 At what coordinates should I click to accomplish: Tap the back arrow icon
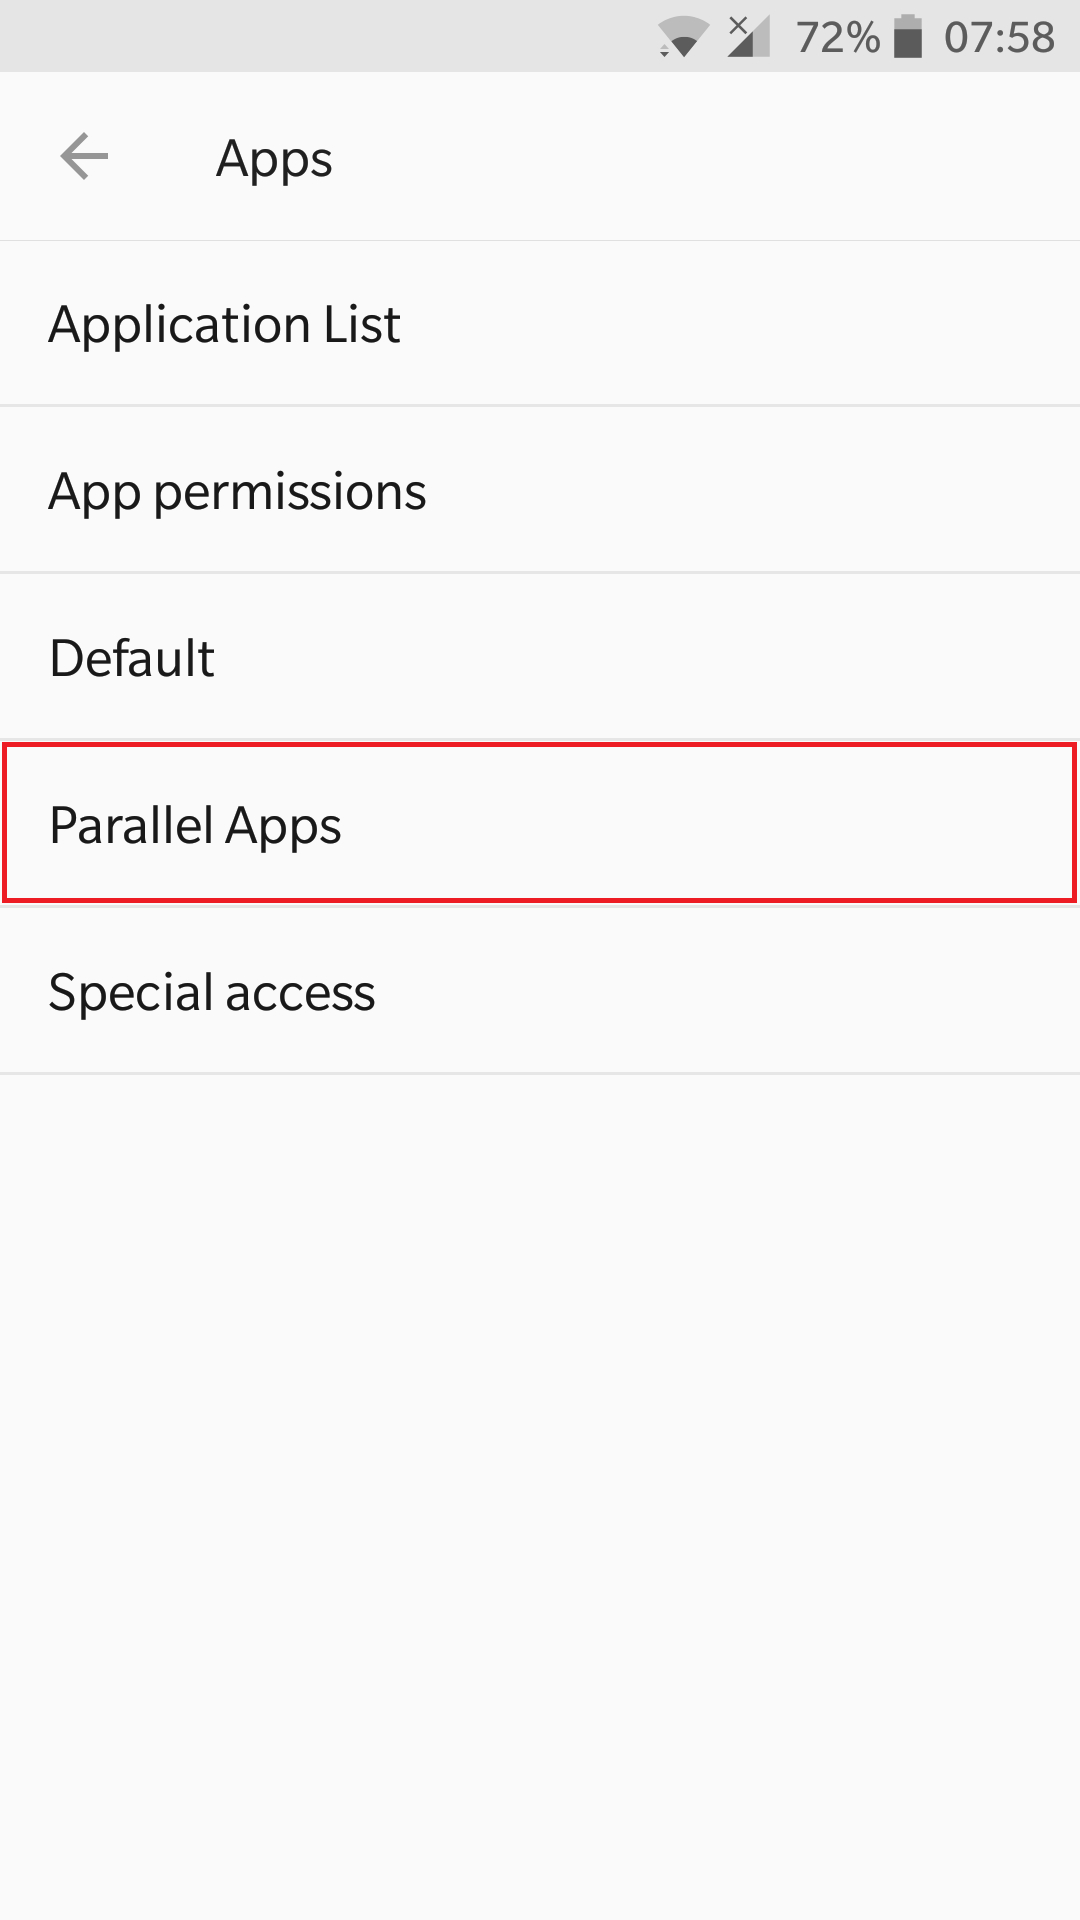click(84, 157)
